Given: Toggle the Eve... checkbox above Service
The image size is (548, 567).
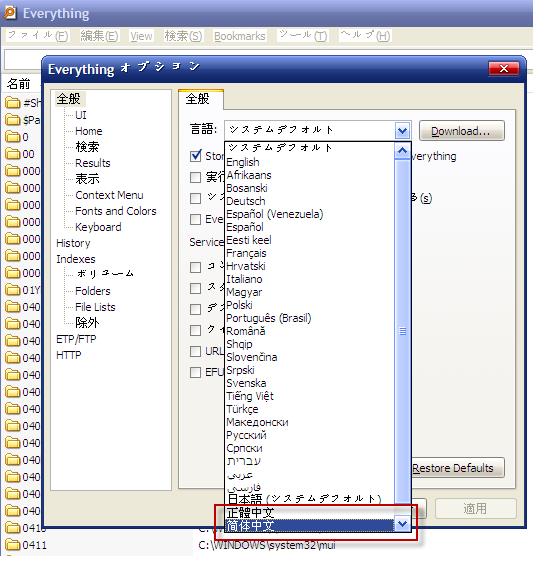Looking at the screenshot, I should pyautogui.click(x=195, y=219).
